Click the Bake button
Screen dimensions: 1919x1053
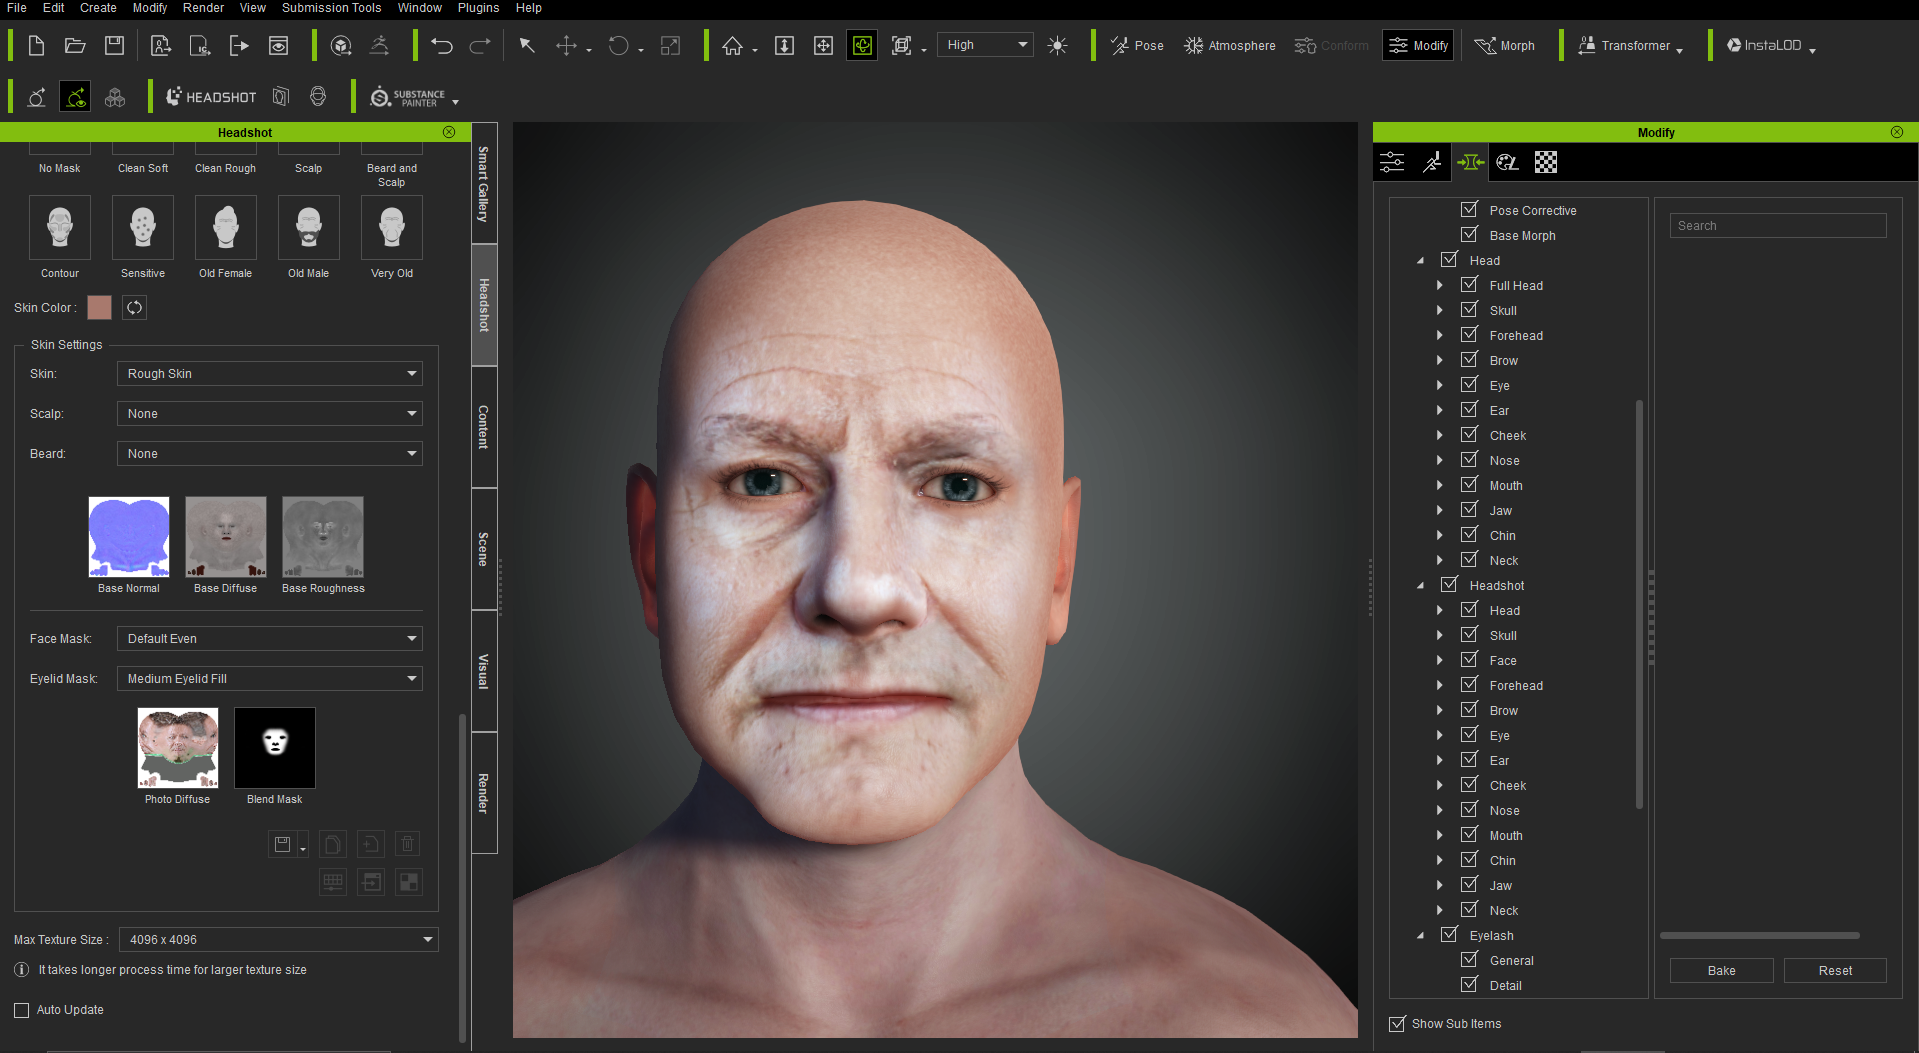point(1721,971)
